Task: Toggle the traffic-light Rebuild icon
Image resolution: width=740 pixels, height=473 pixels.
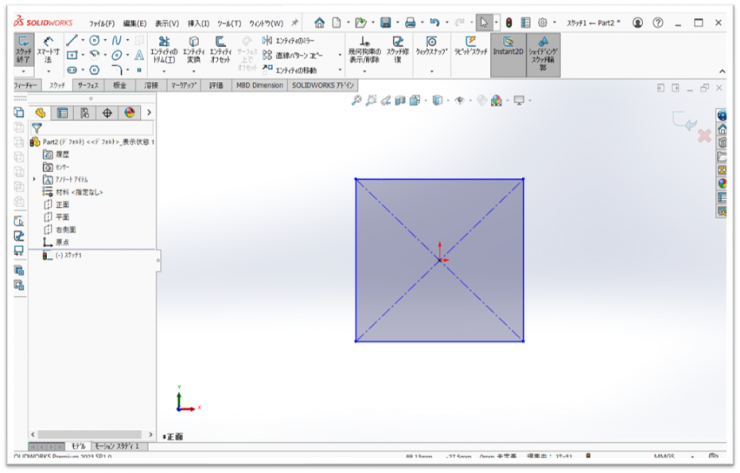Action: (507, 22)
